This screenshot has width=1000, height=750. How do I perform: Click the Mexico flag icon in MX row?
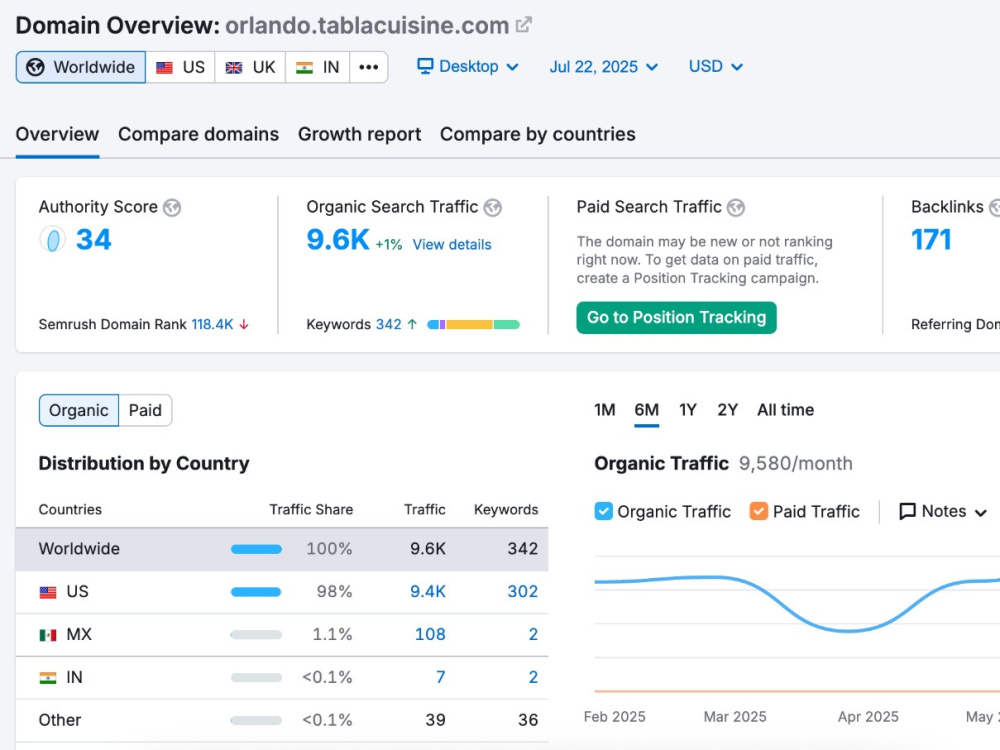tap(48, 635)
